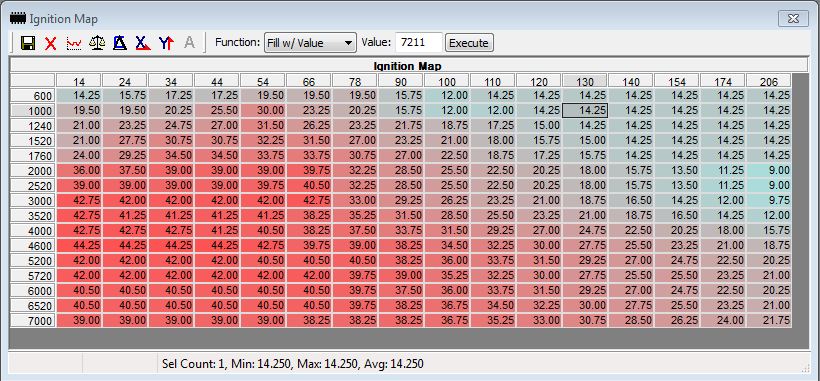Image resolution: width=820 pixels, height=381 pixels.
Task: Click the blue triangle icon beside the scales
Action: click(120, 43)
